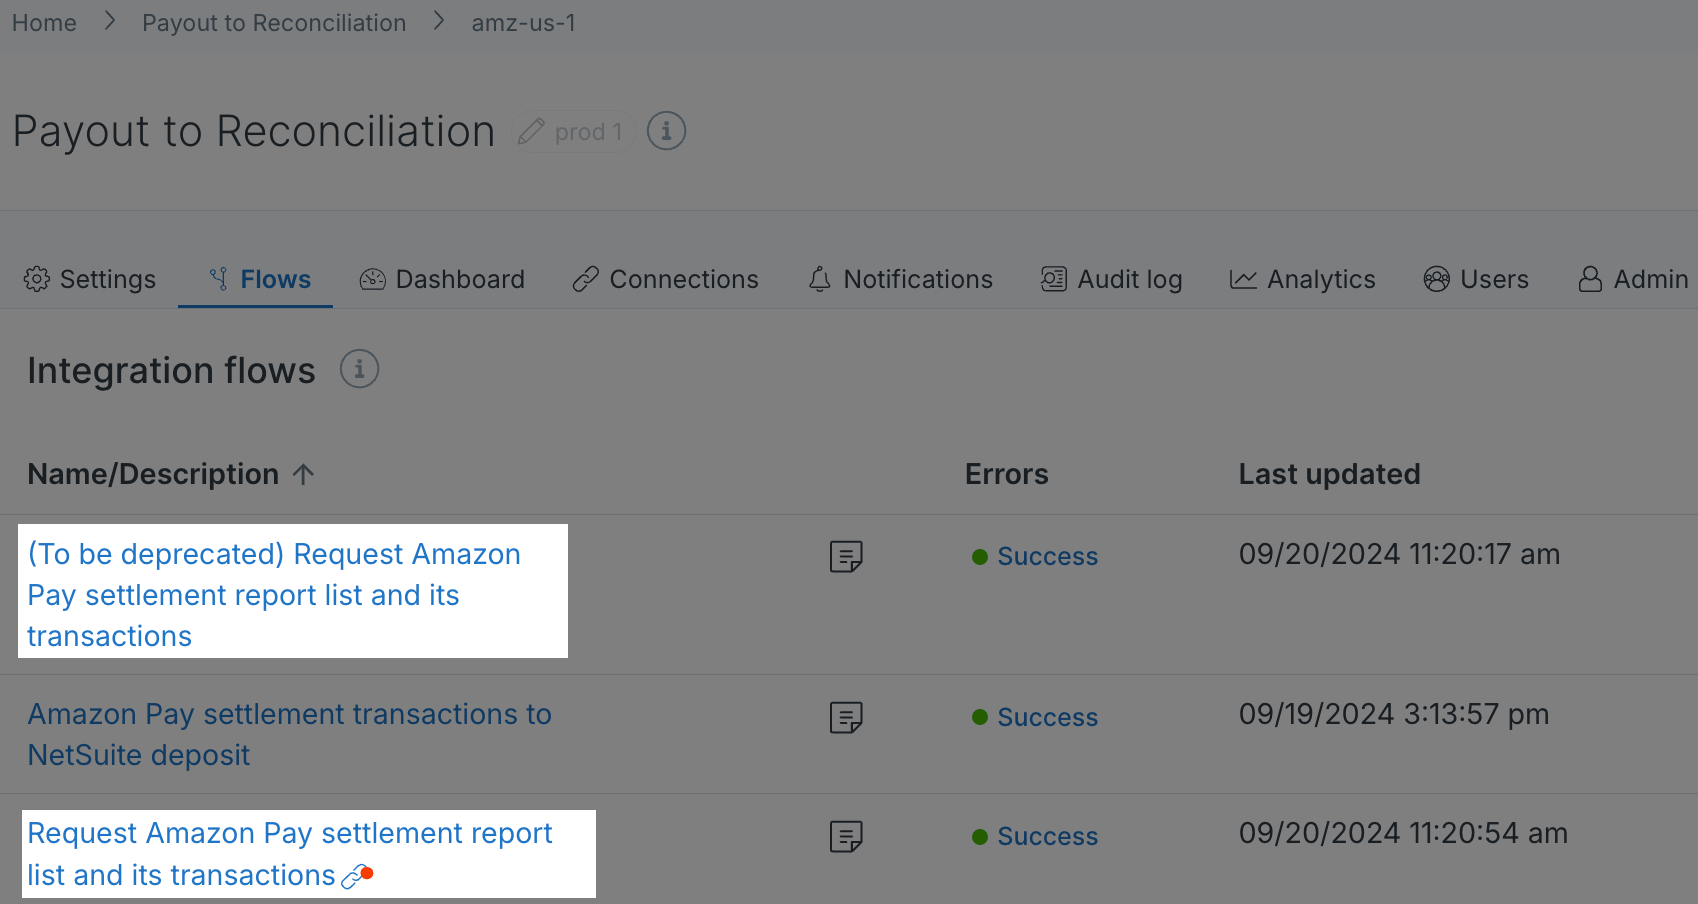The image size is (1698, 904).
Task: Open Amazon Pay settlement transactions to NetSuite deposit
Action: click(x=290, y=734)
